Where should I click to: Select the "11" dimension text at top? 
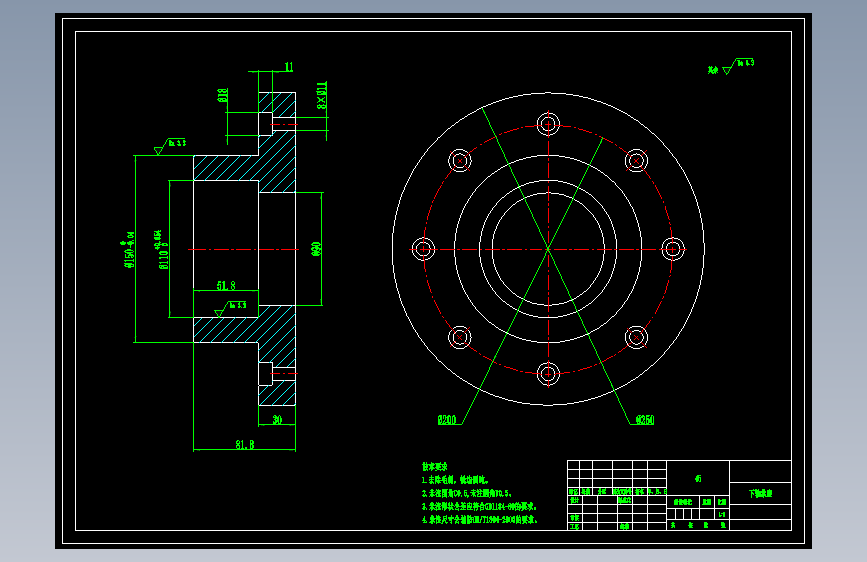[289, 67]
